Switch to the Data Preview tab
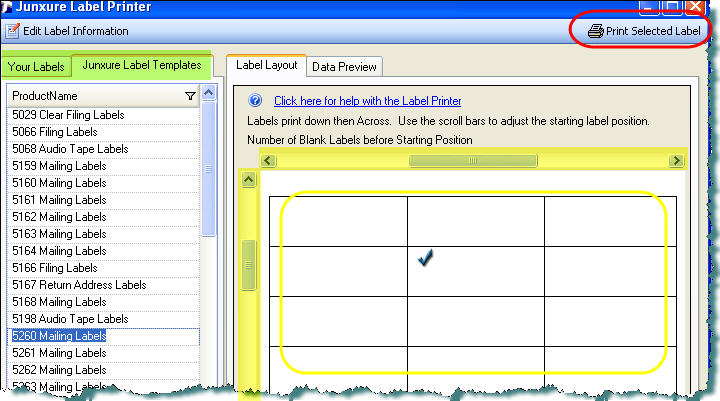Screen dimensions: 720x401 [344, 67]
